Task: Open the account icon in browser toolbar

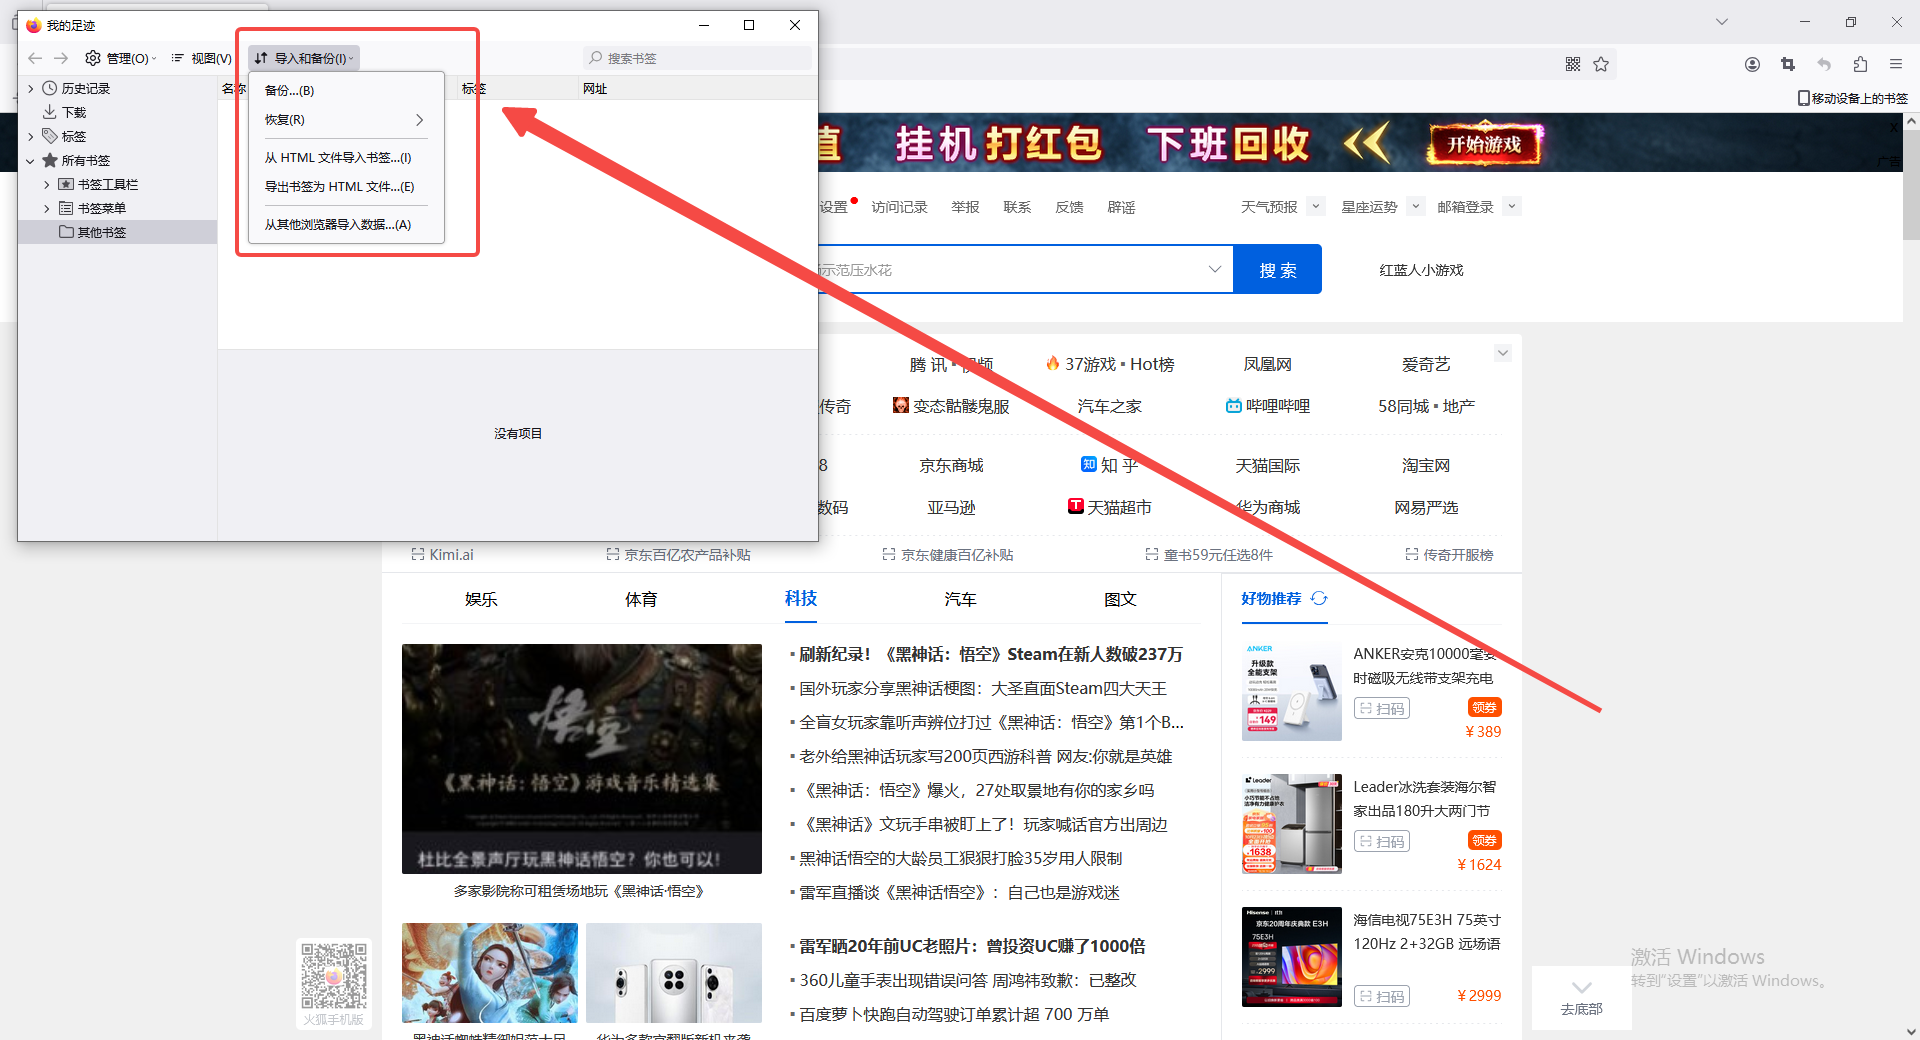Action: (1752, 64)
